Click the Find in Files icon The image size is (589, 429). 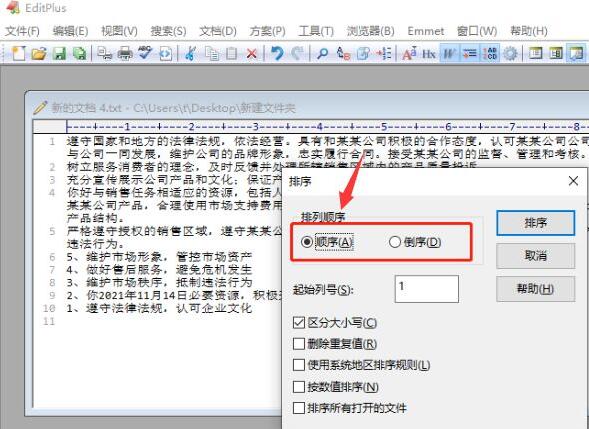pos(363,54)
